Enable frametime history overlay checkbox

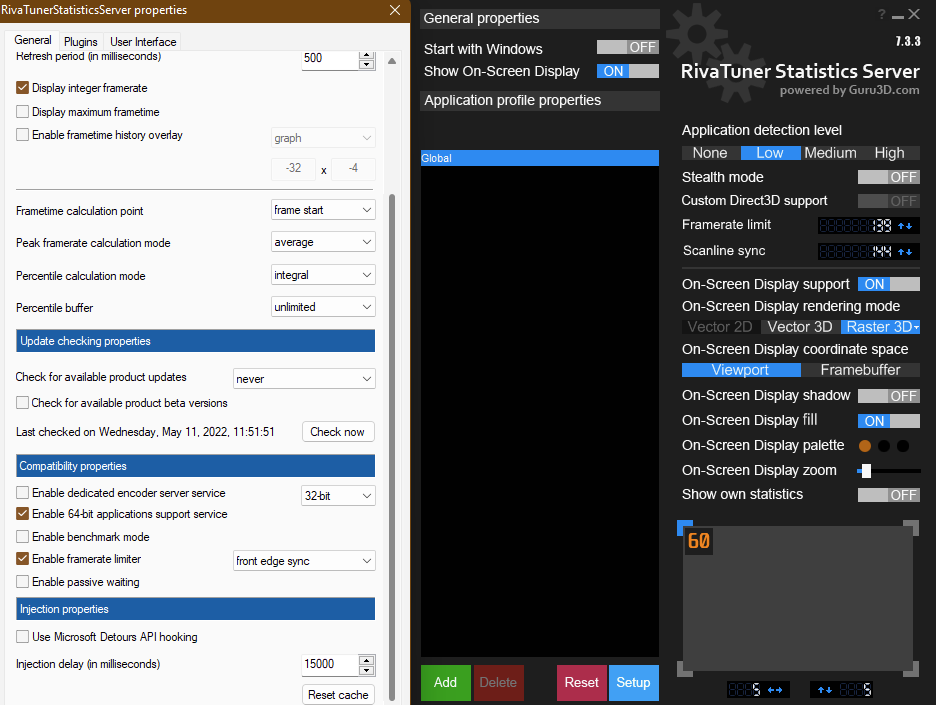pyautogui.click(x=23, y=135)
